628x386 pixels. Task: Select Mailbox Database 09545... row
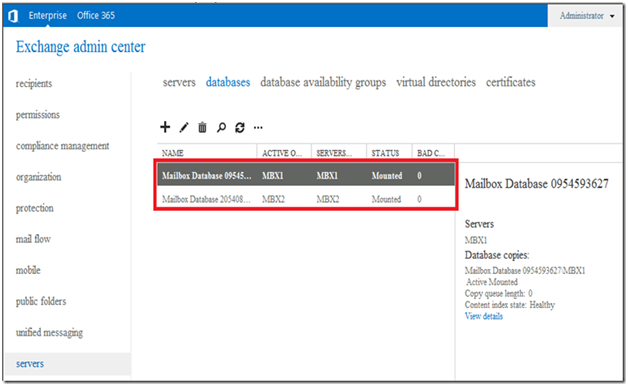(x=306, y=175)
